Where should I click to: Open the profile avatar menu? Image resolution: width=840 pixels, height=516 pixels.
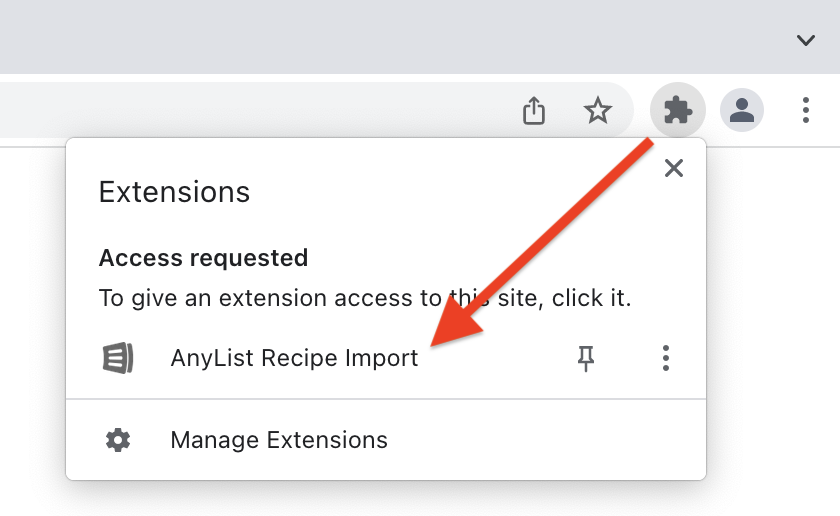coord(742,109)
